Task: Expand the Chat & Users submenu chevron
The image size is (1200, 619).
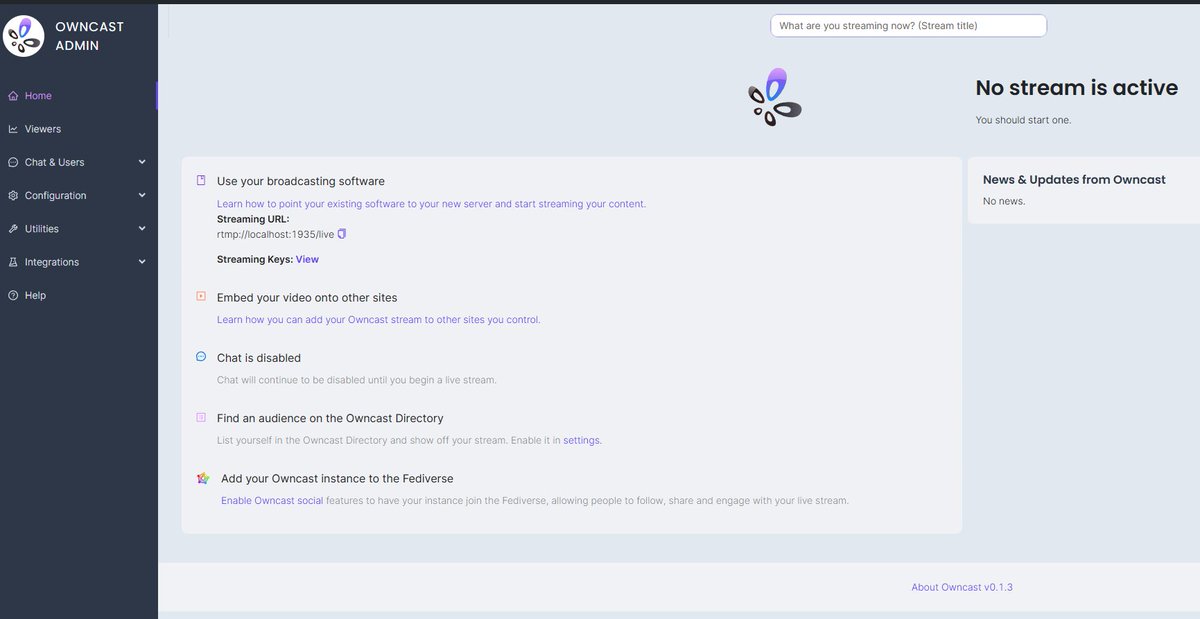Action: pos(142,162)
